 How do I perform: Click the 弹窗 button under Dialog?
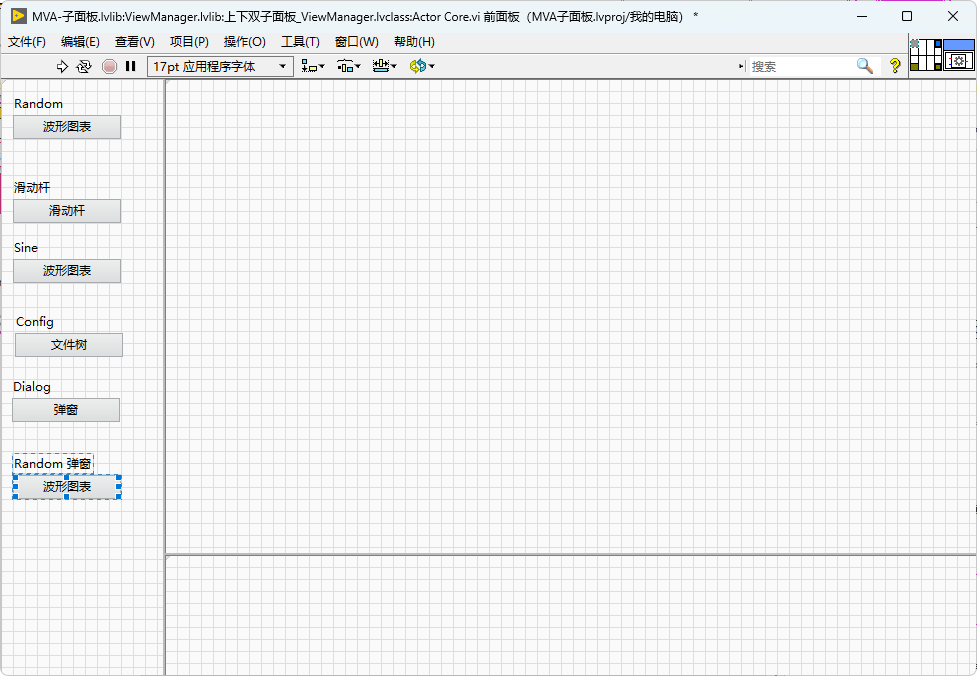pos(65,409)
